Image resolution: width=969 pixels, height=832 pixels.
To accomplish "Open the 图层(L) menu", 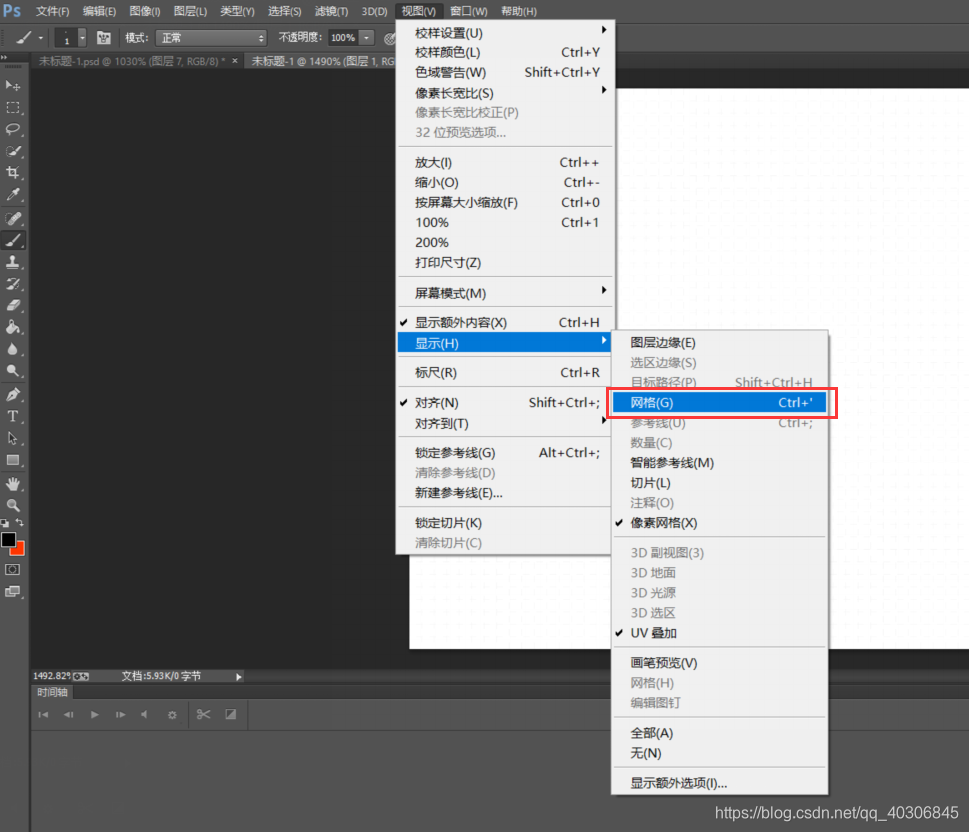I will tap(190, 11).
